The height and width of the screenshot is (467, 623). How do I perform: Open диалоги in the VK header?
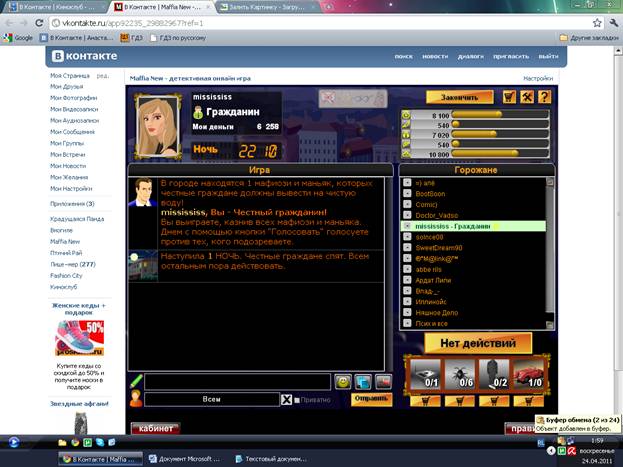[470, 56]
